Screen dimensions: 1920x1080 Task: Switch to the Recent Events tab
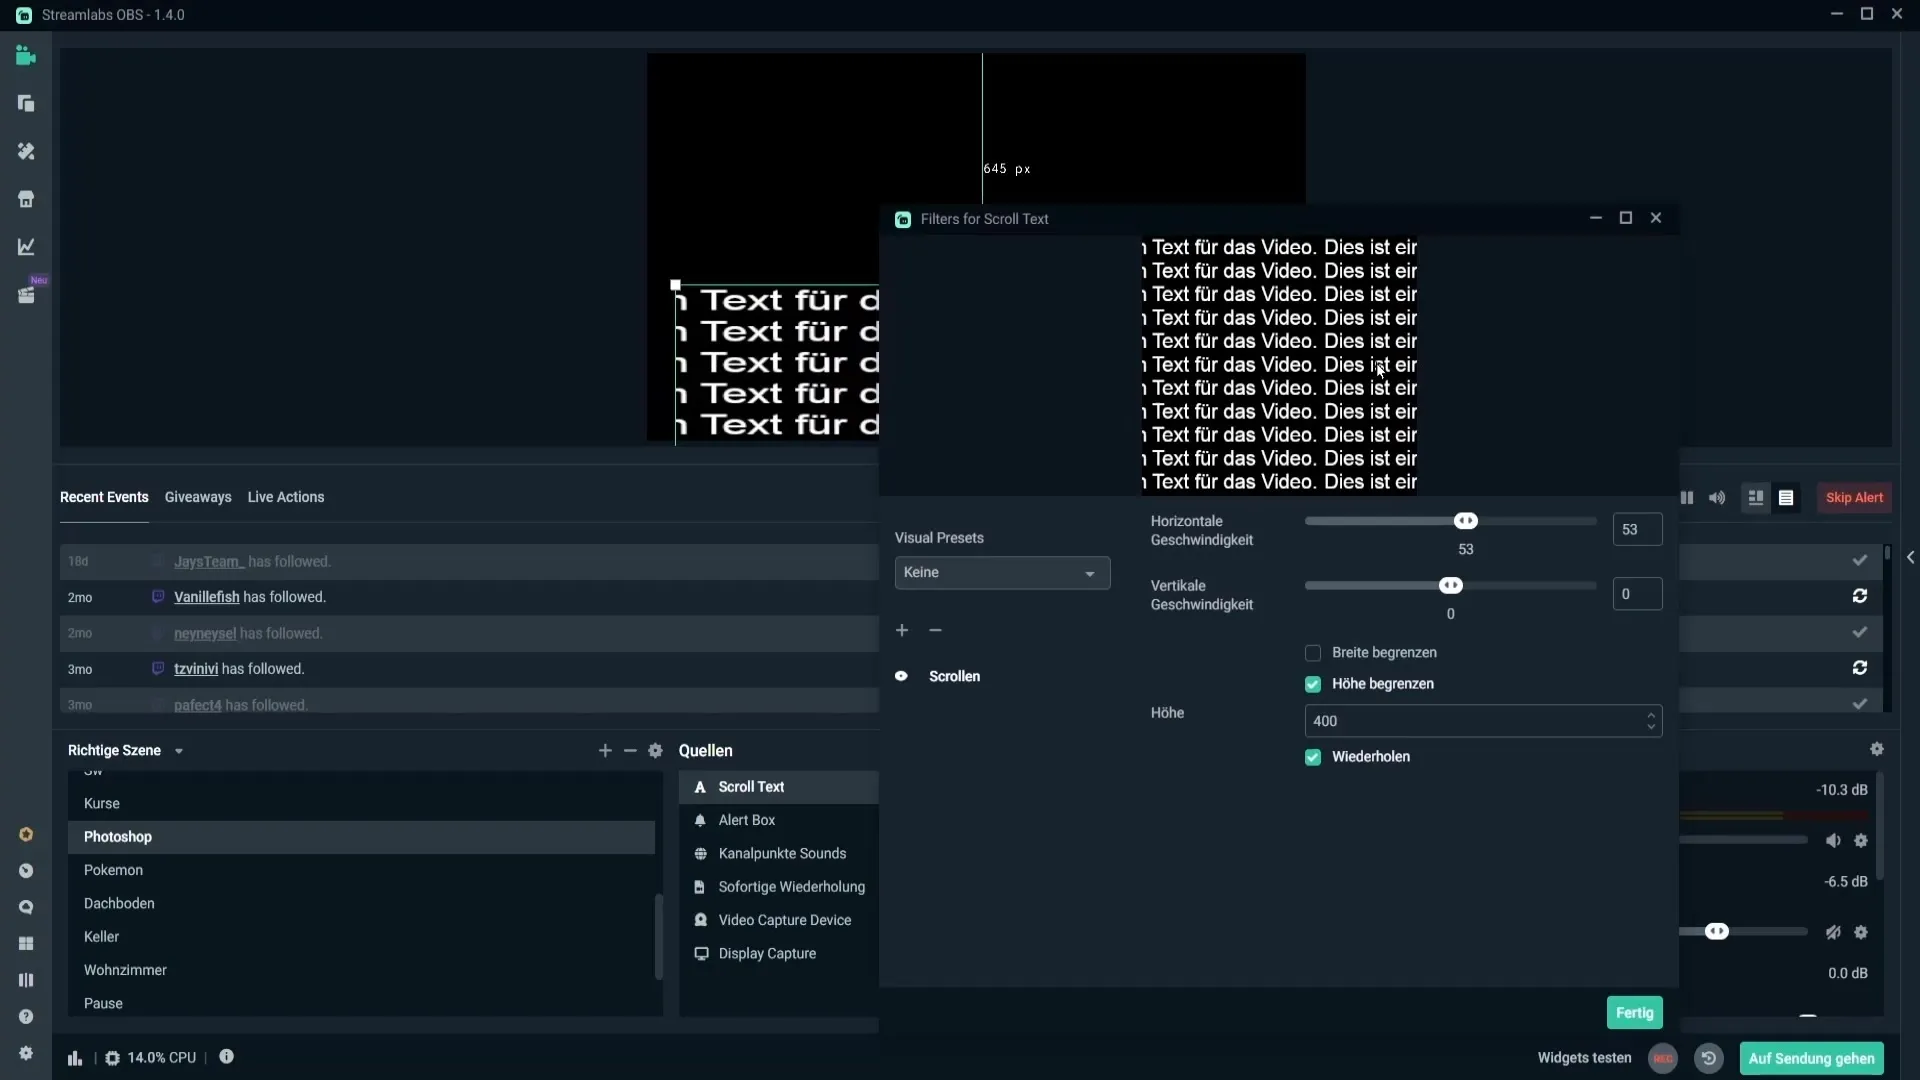104,497
